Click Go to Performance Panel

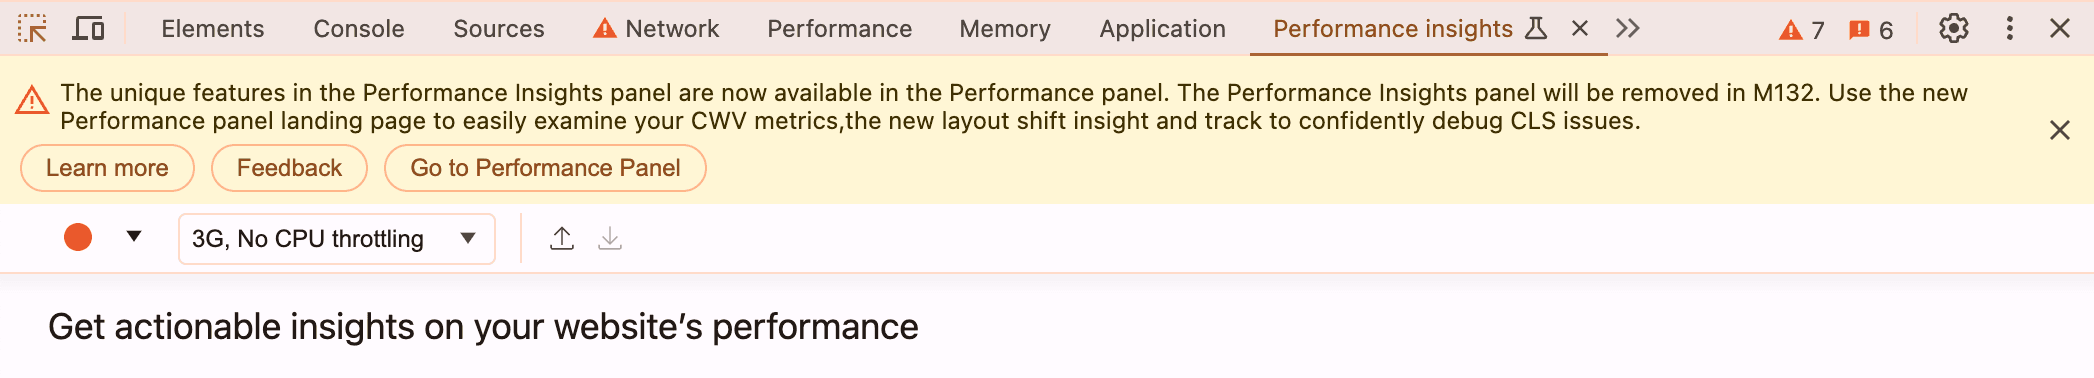point(545,168)
